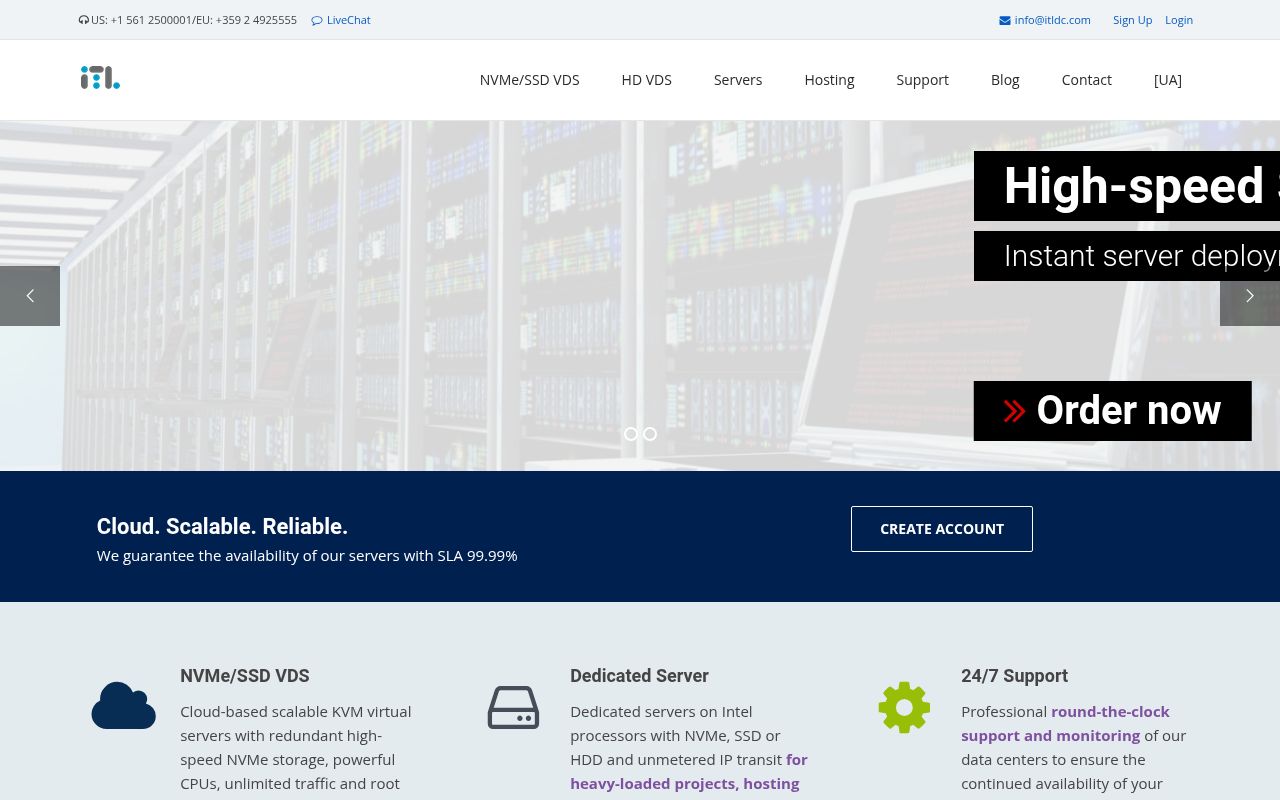Click the Sign Up link
Screen dimensions: 1280x800
[x=1132, y=20]
